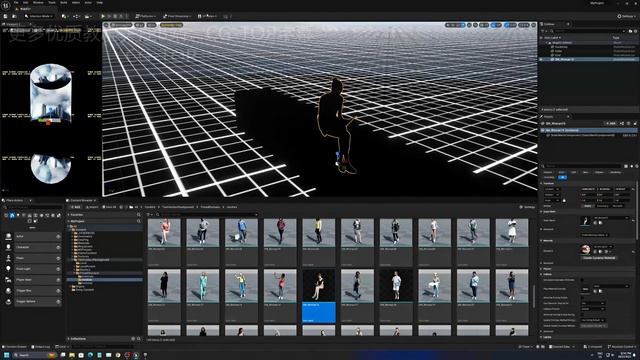This screenshot has width=640, height=360.
Task: Select the Basic category icon in Place Actors
Action: 12,215
